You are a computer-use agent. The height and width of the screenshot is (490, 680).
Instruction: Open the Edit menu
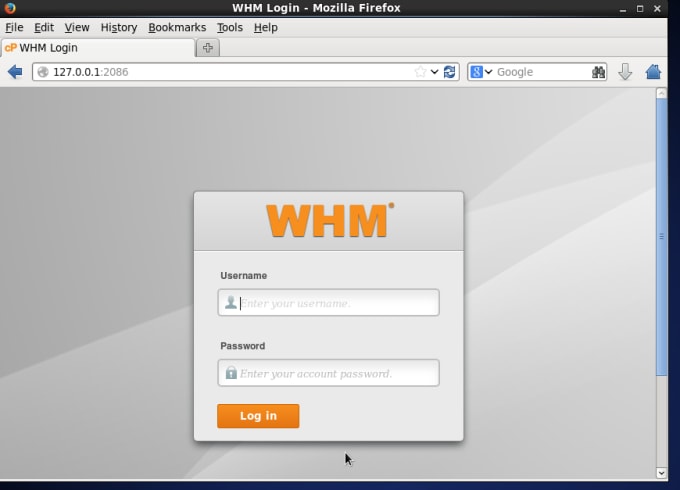point(44,27)
